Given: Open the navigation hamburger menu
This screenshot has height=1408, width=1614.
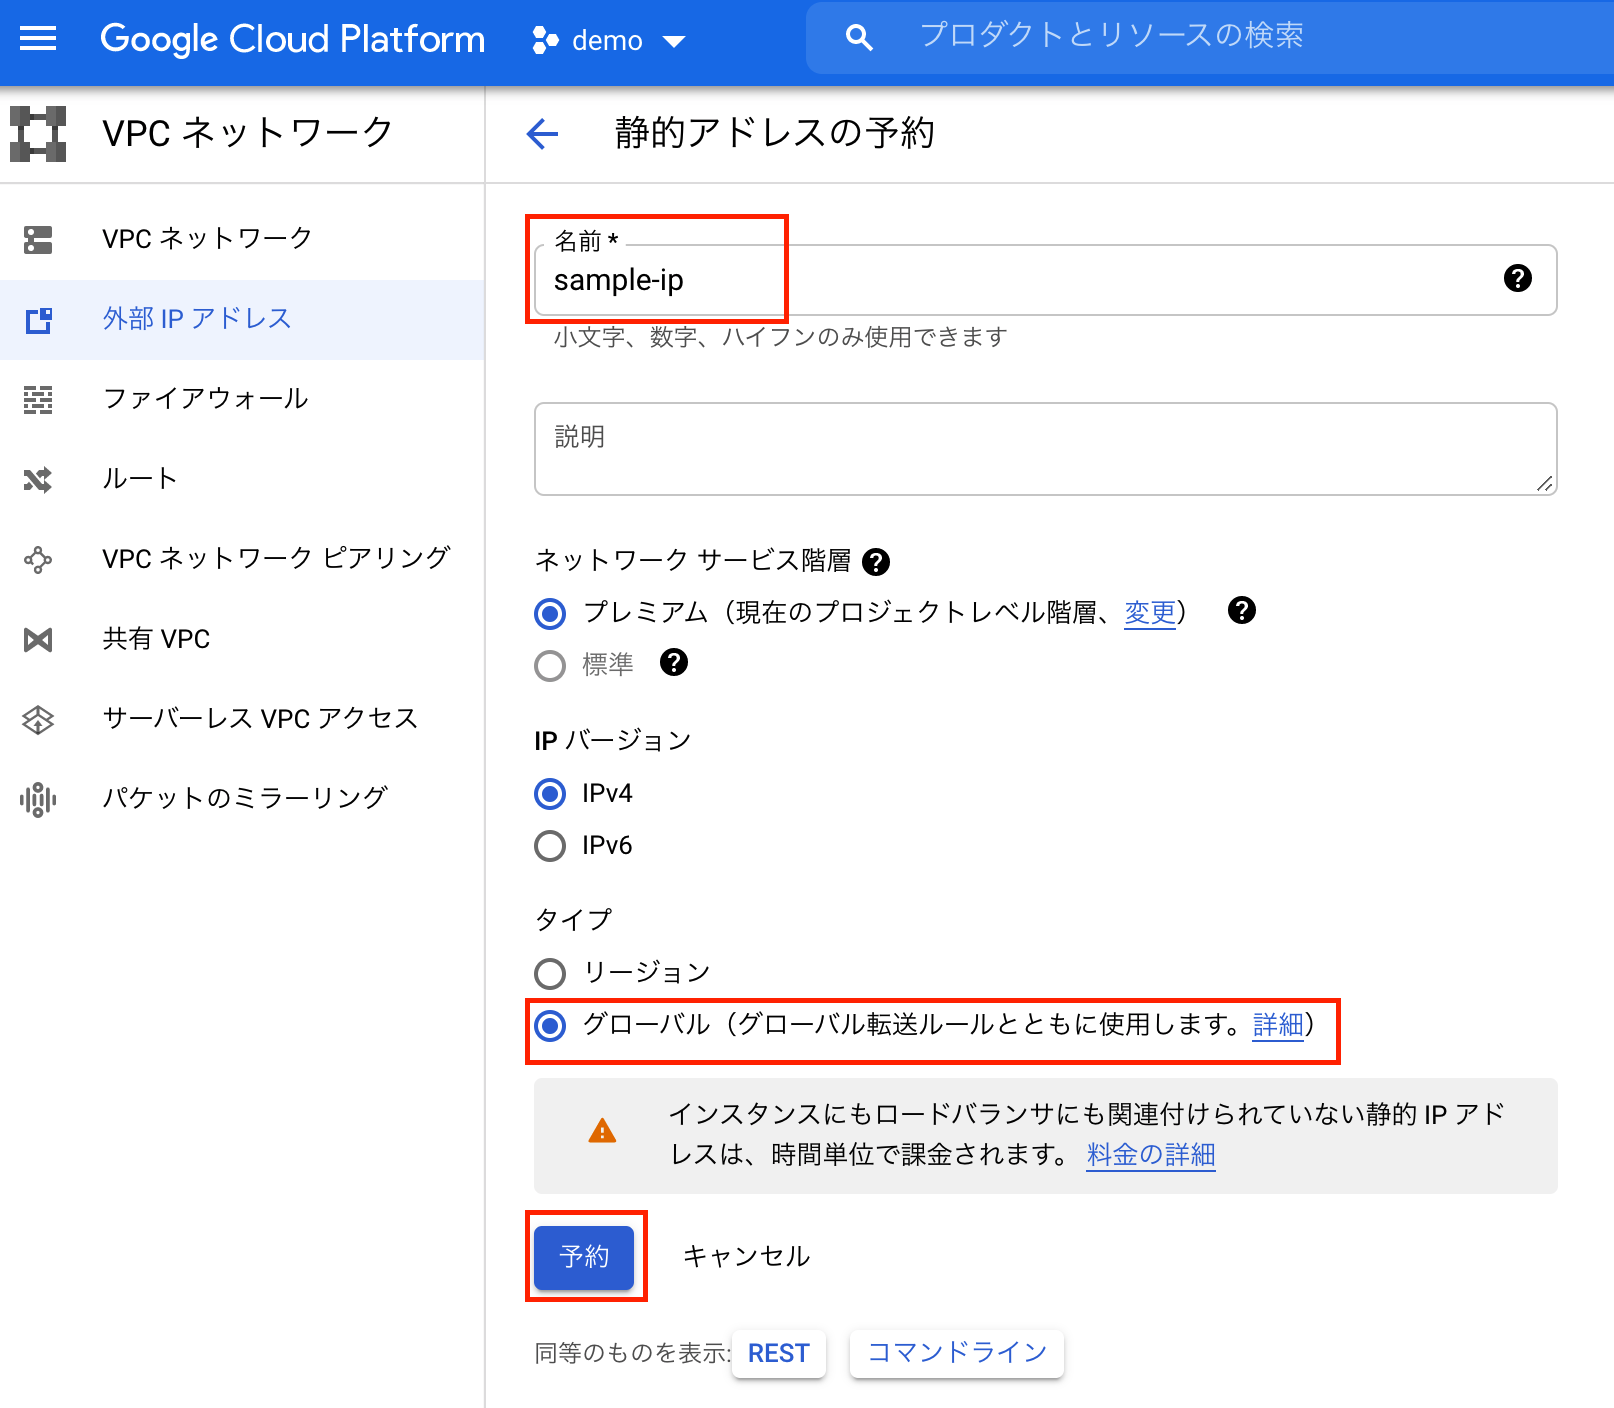Looking at the screenshot, I should 37,38.
